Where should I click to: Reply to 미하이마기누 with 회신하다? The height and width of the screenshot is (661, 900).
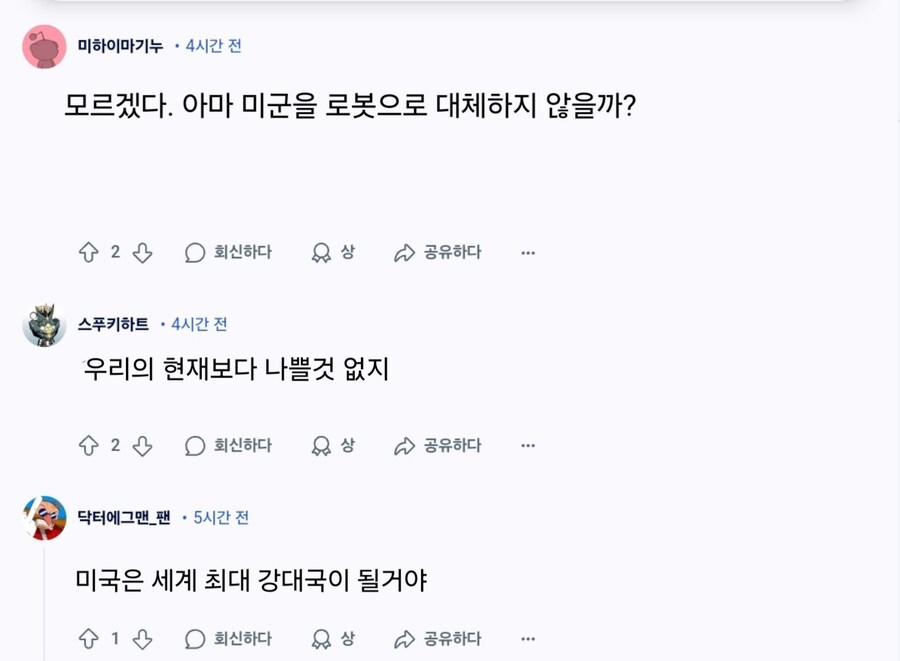(230, 252)
